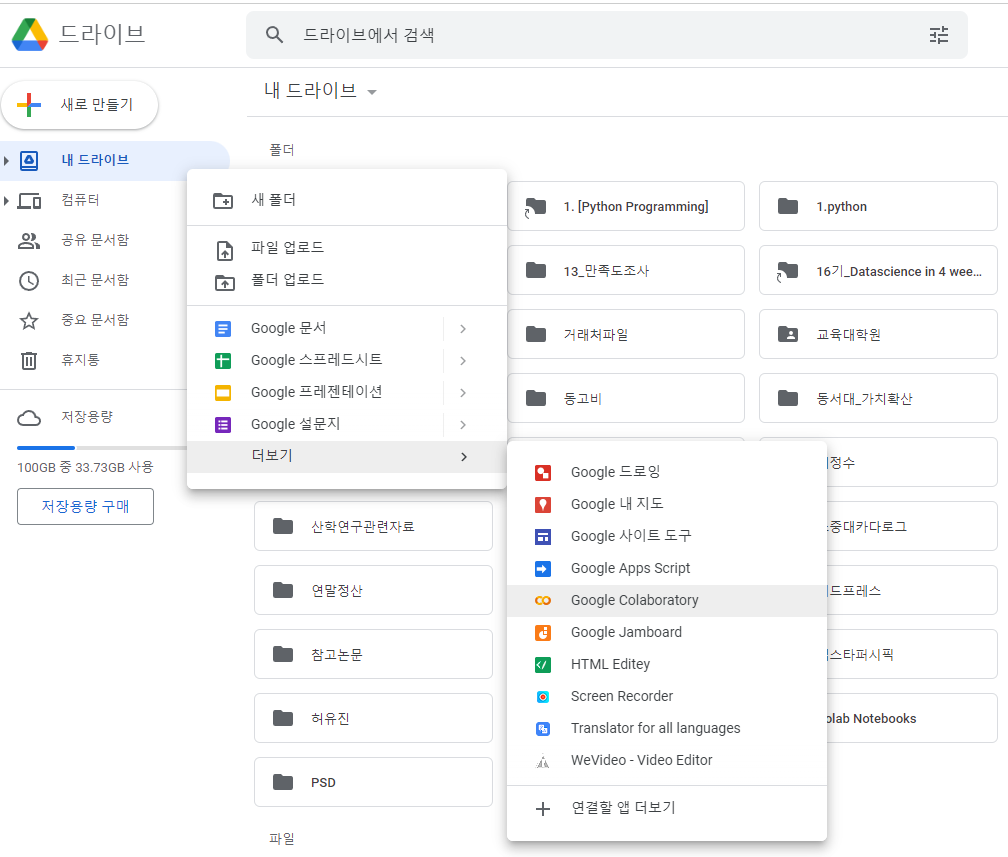The width and height of the screenshot is (1008, 857).
Task: Open the 1. [Python Programming] folder
Action: [x=626, y=206]
